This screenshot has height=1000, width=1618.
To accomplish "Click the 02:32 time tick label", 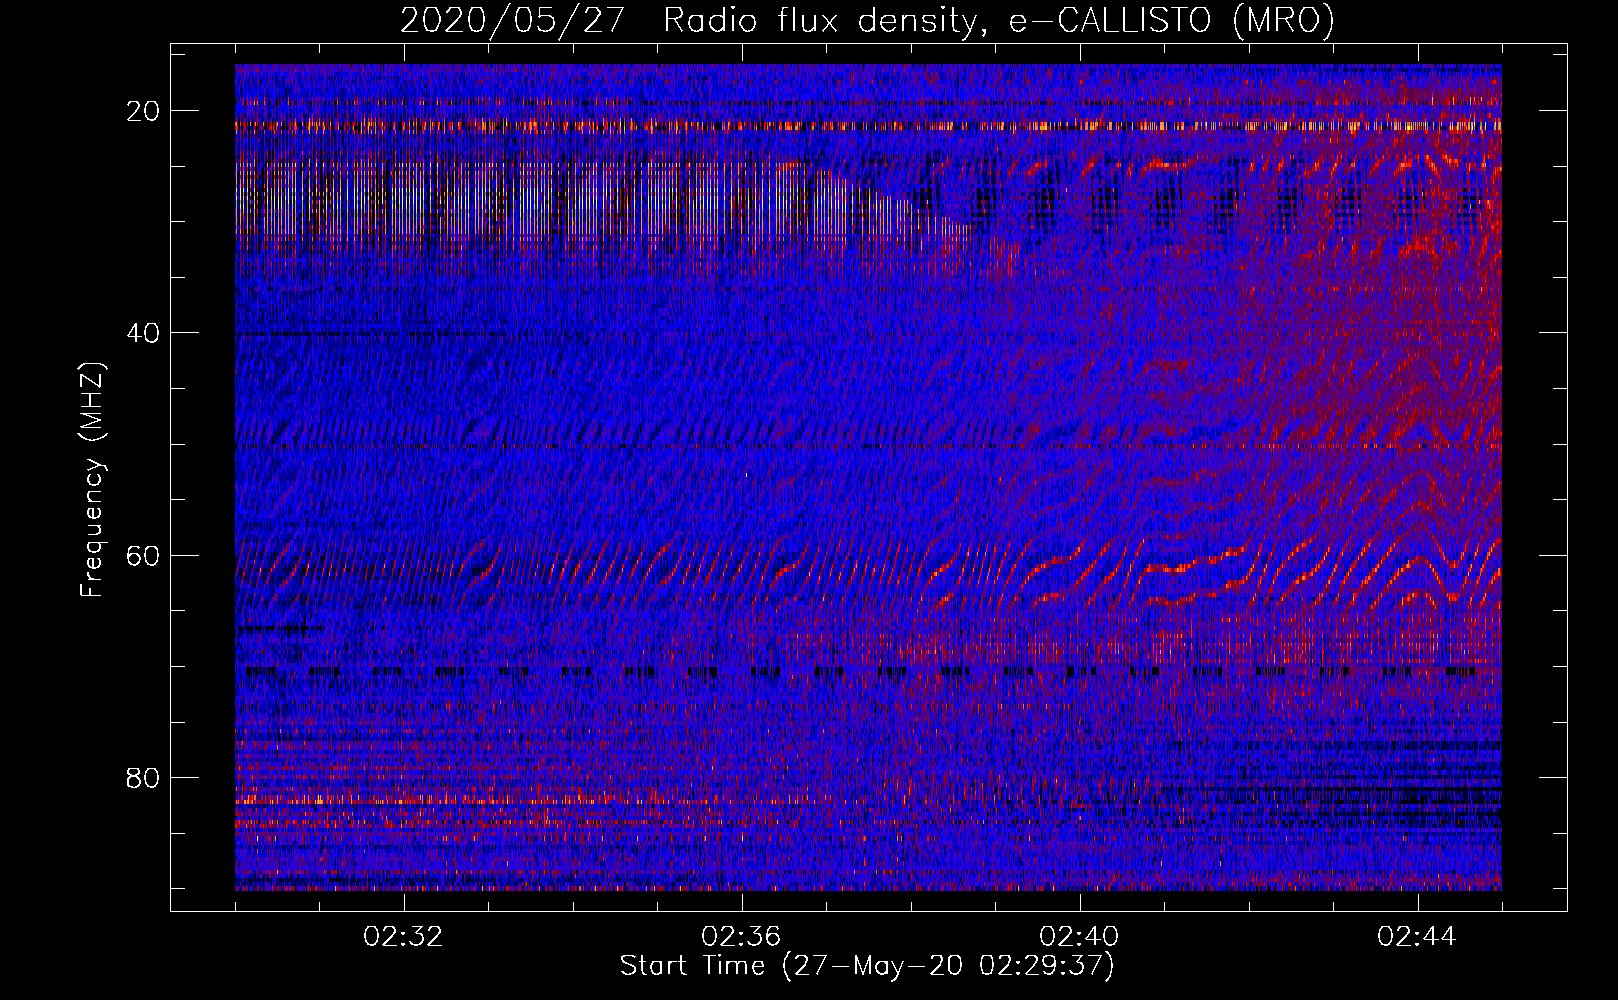I will pyautogui.click(x=404, y=937).
